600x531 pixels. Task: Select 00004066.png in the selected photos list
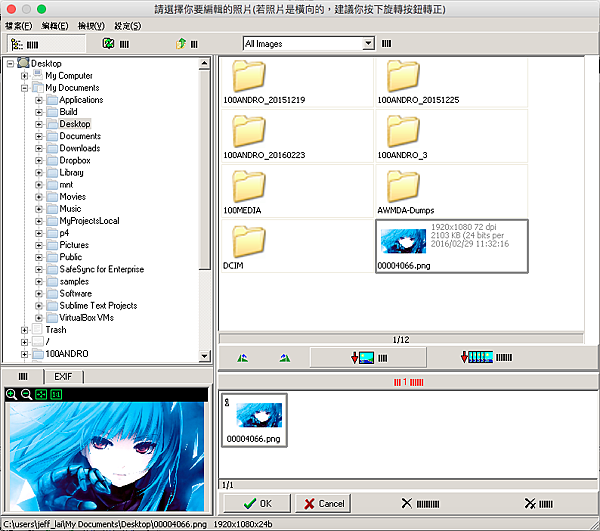254,420
